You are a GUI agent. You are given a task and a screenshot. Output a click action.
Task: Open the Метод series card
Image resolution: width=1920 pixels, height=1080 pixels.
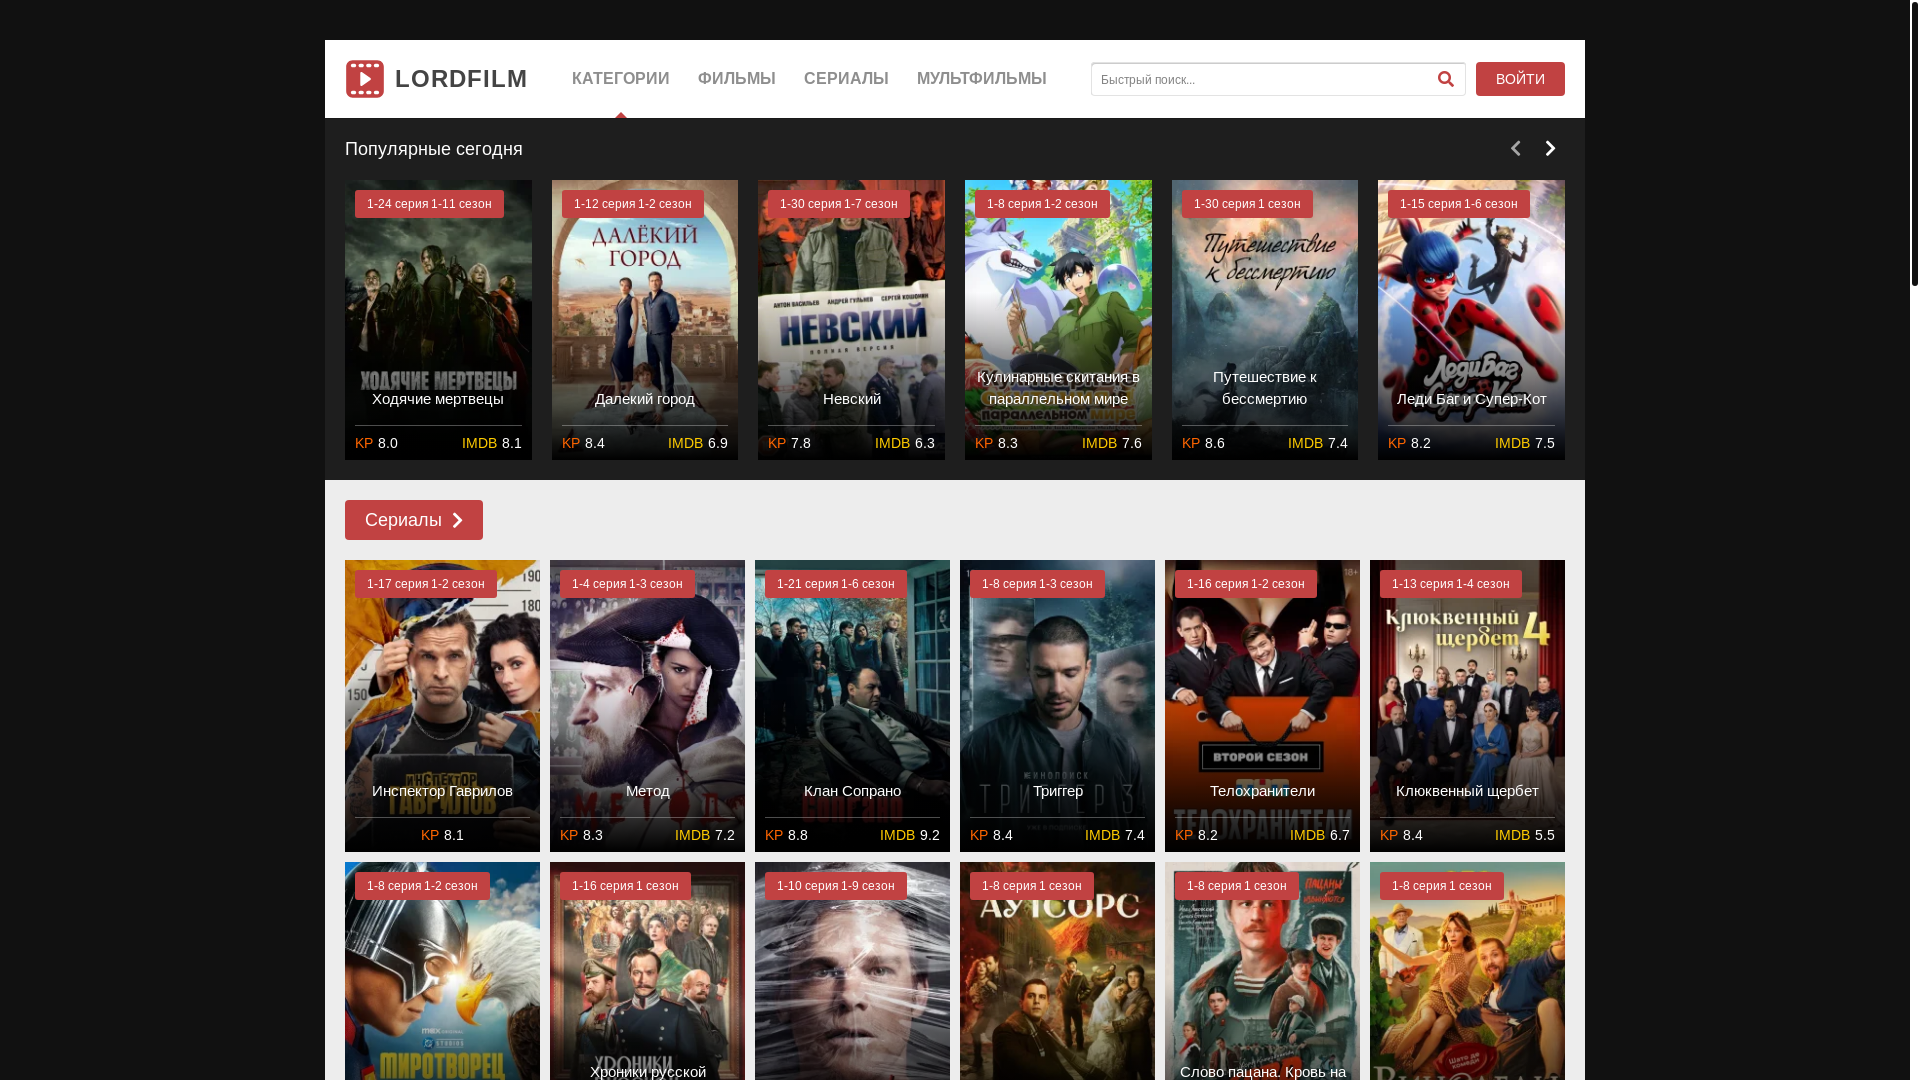[x=647, y=705]
